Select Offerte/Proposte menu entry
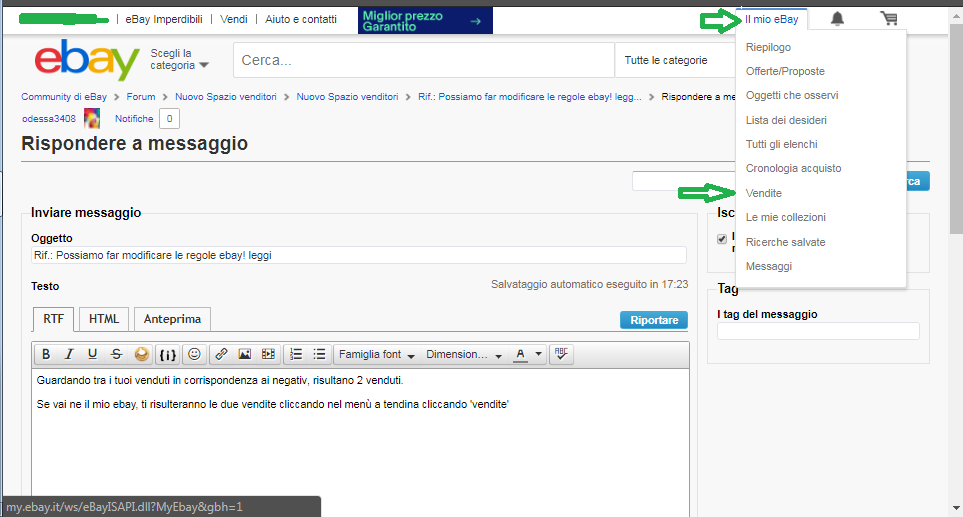963x517 pixels. (x=785, y=71)
